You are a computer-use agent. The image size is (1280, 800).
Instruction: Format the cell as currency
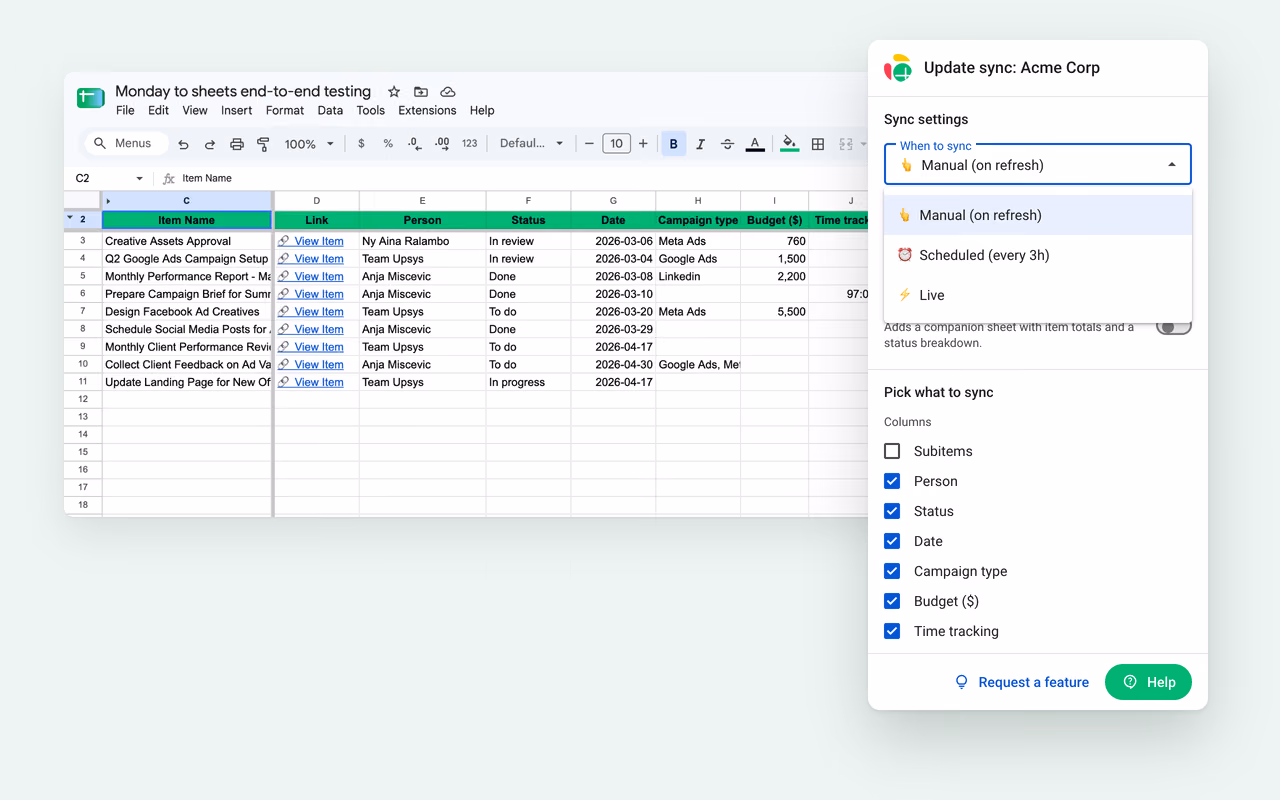[x=361, y=144]
